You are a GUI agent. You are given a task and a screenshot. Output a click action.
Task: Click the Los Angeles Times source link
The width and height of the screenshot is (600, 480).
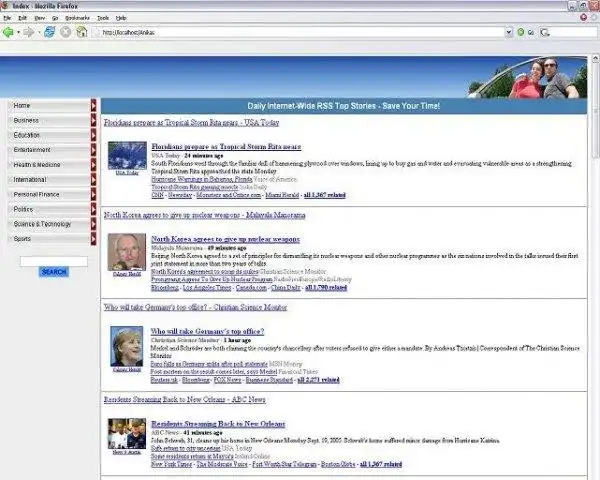click(207, 288)
